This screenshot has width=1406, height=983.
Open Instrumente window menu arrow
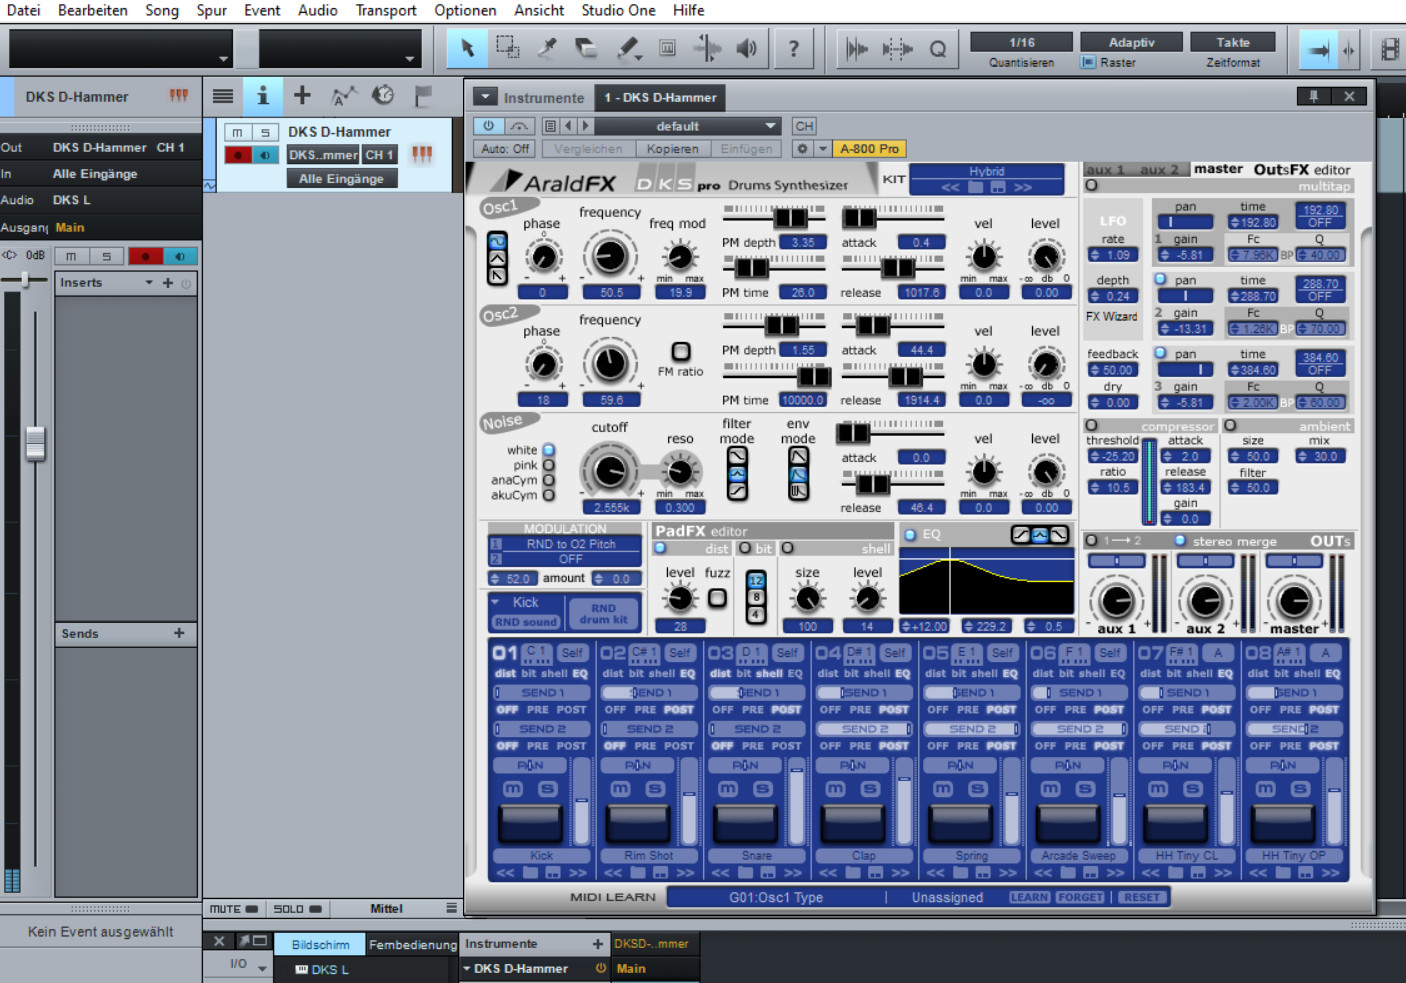485,97
